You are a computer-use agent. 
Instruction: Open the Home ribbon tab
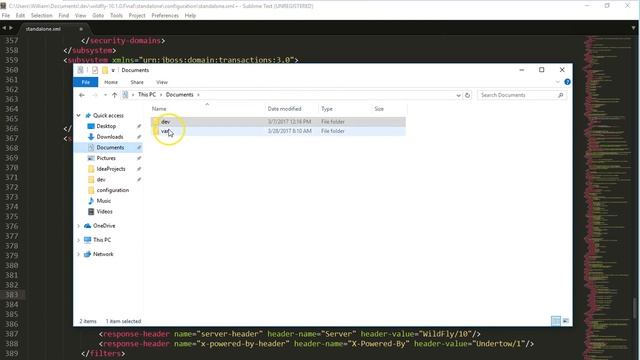(x=111, y=82)
